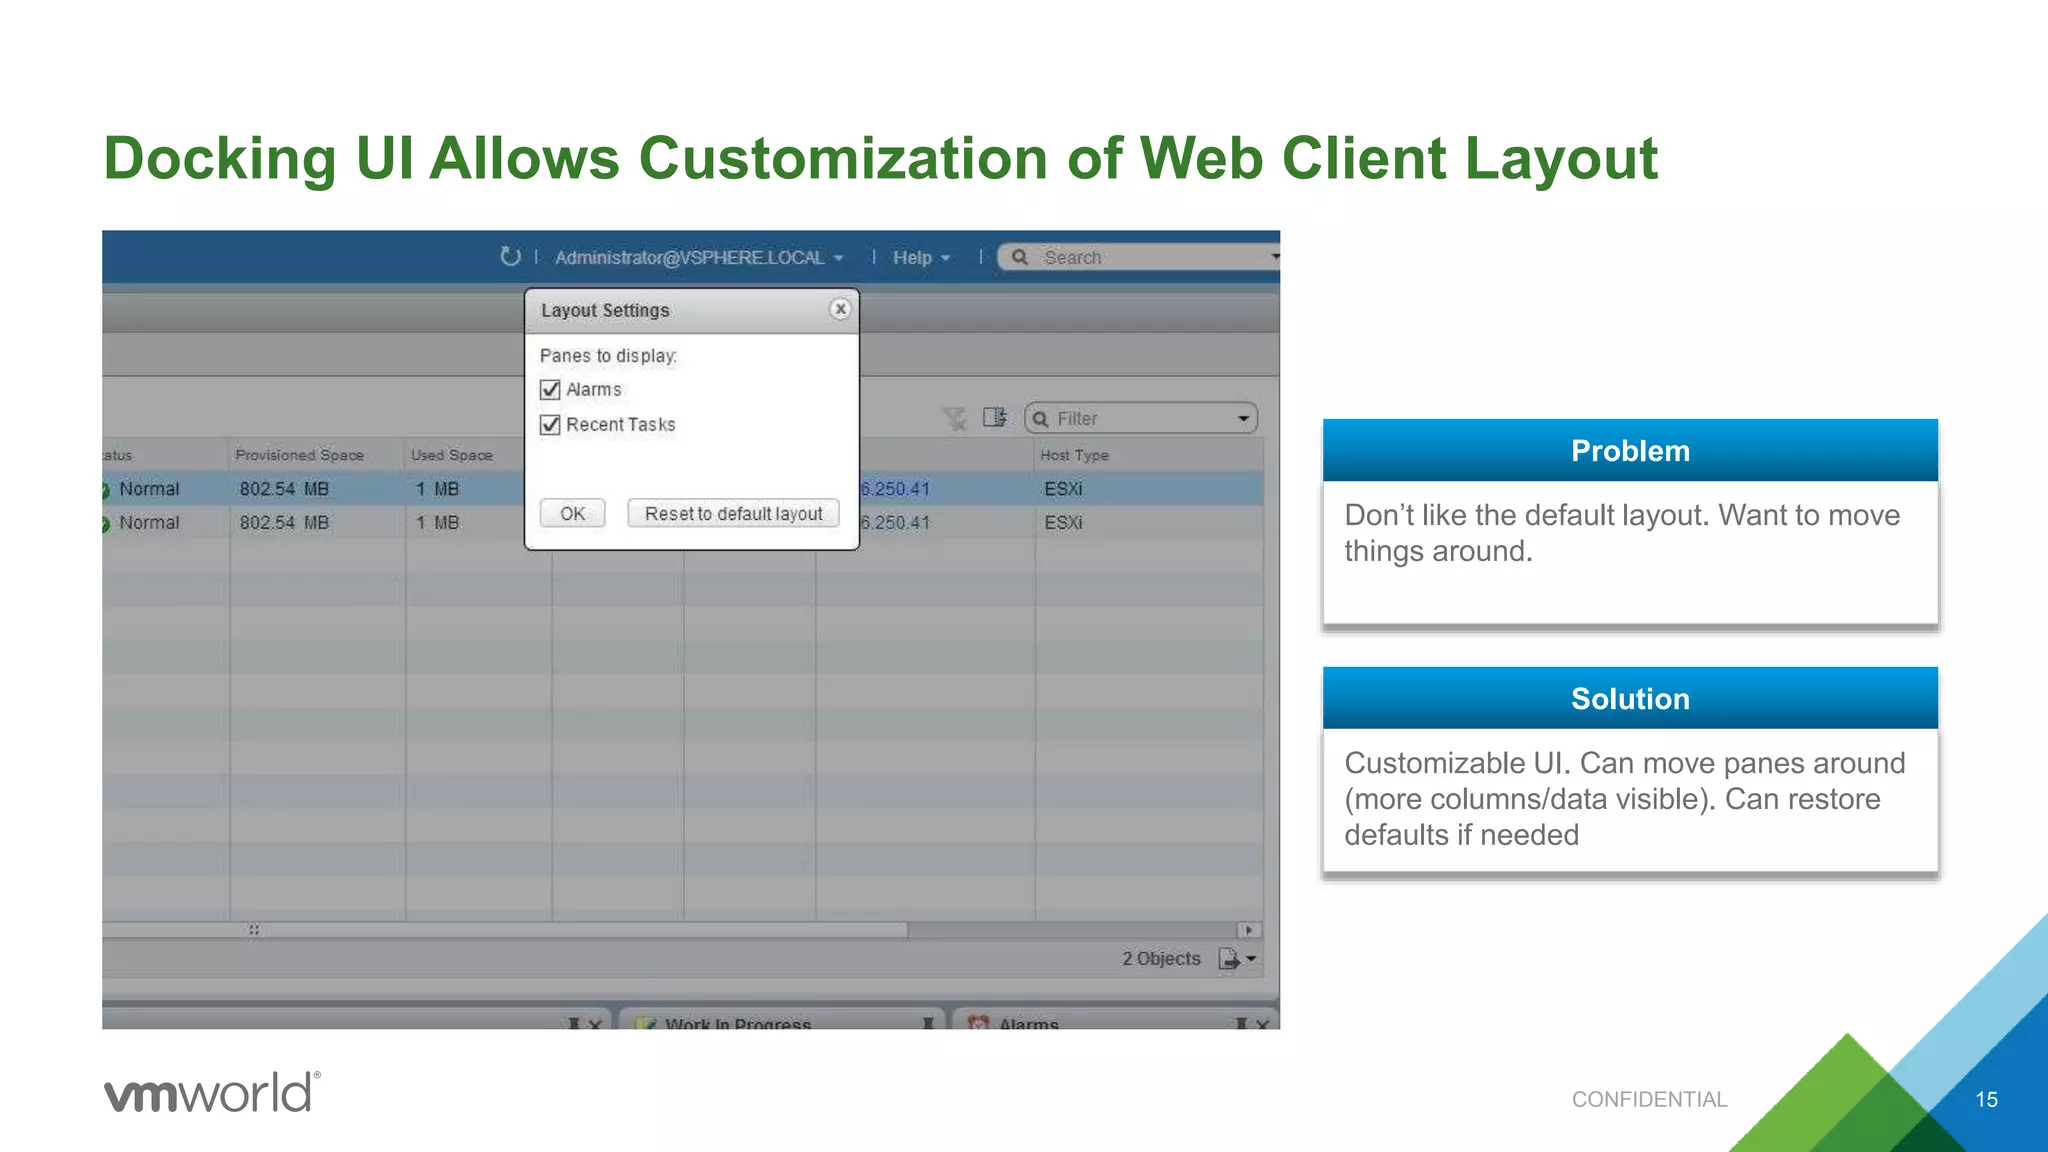The width and height of the screenshot is (2048, 1152).
Task: Sort by Provisioned Space column header
Action: [x=300, y=455]
